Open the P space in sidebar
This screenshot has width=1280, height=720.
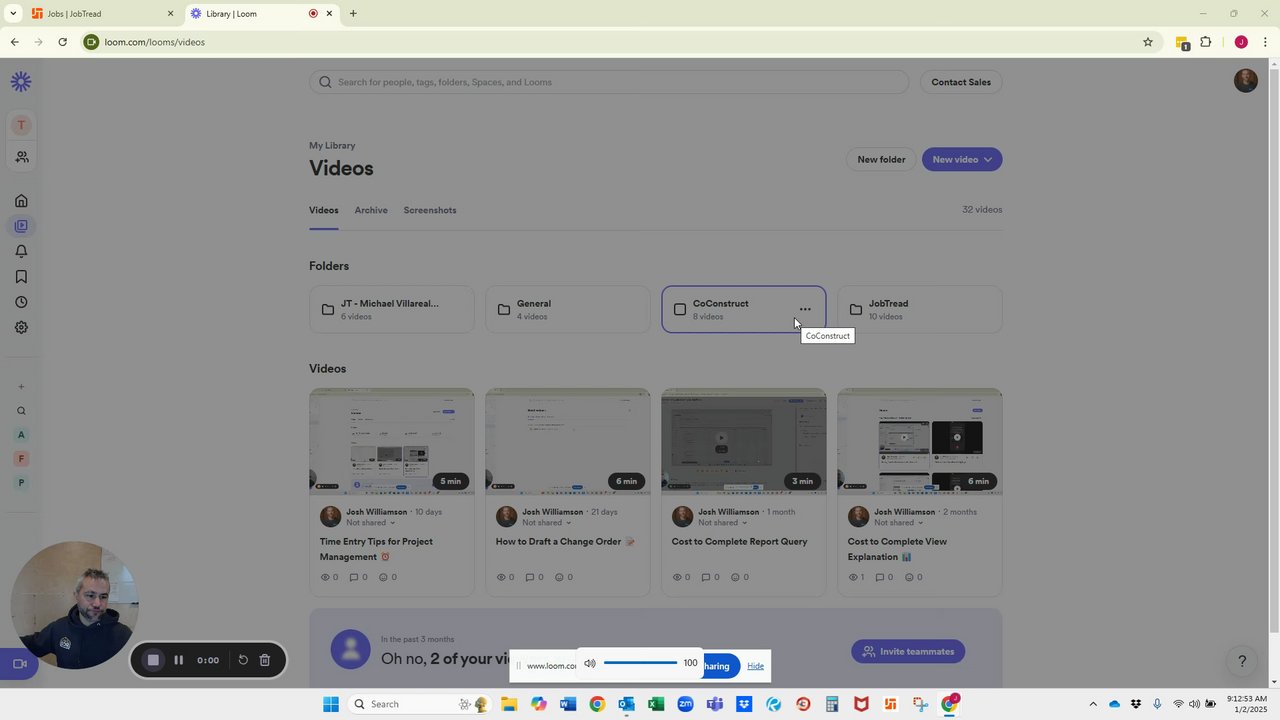point(21,483)
